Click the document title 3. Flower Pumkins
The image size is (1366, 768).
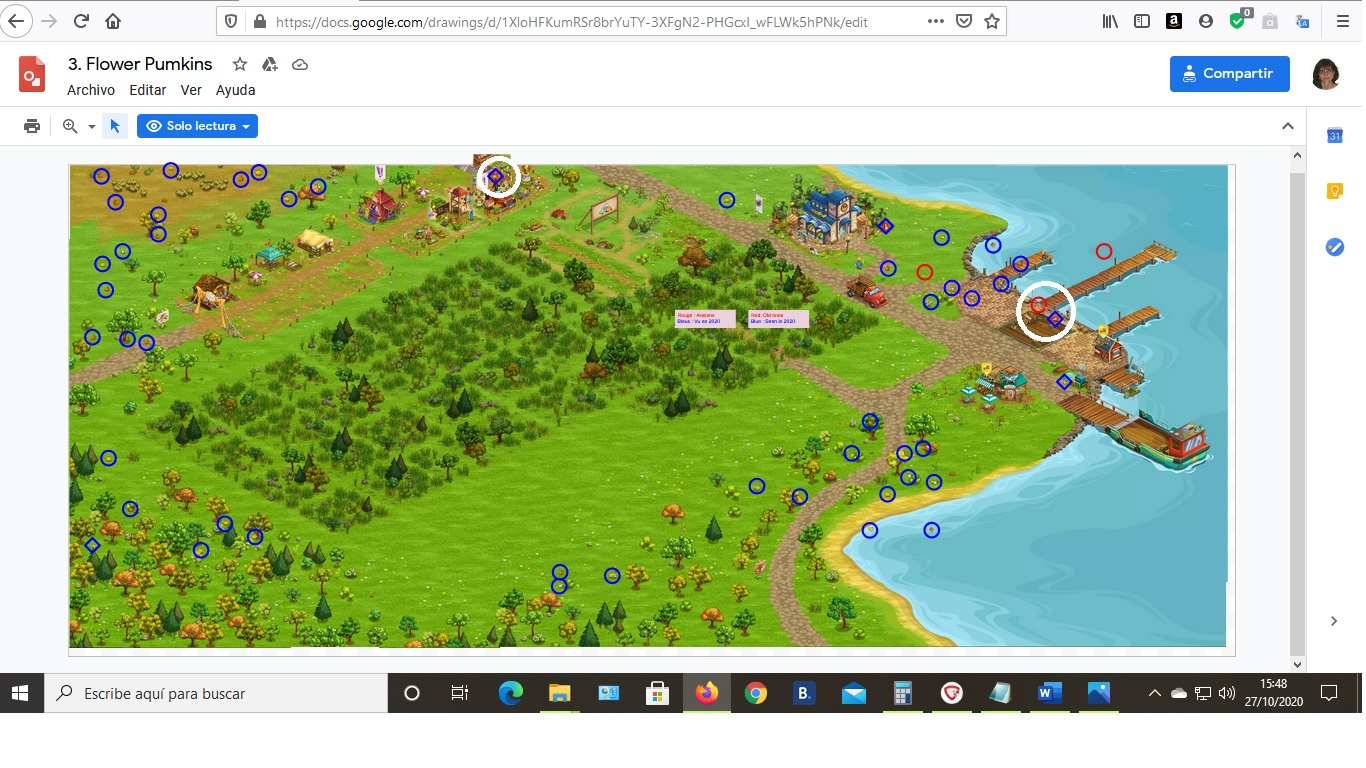[140, 64]
